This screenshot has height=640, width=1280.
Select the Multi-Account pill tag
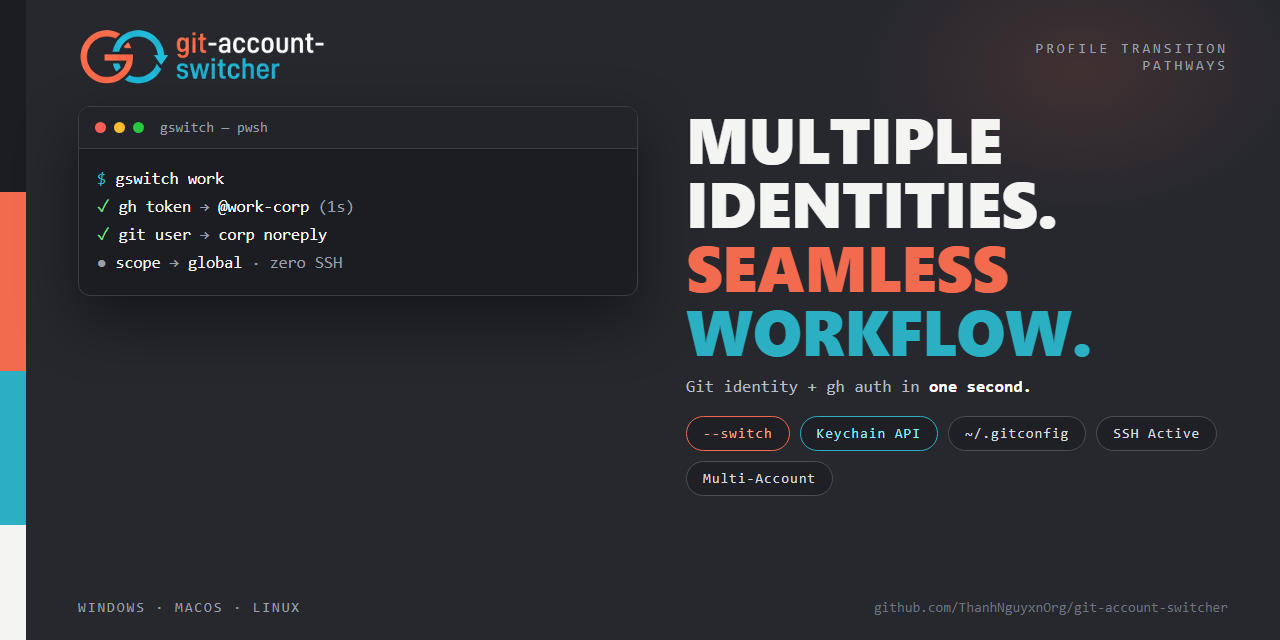(759, 478)
